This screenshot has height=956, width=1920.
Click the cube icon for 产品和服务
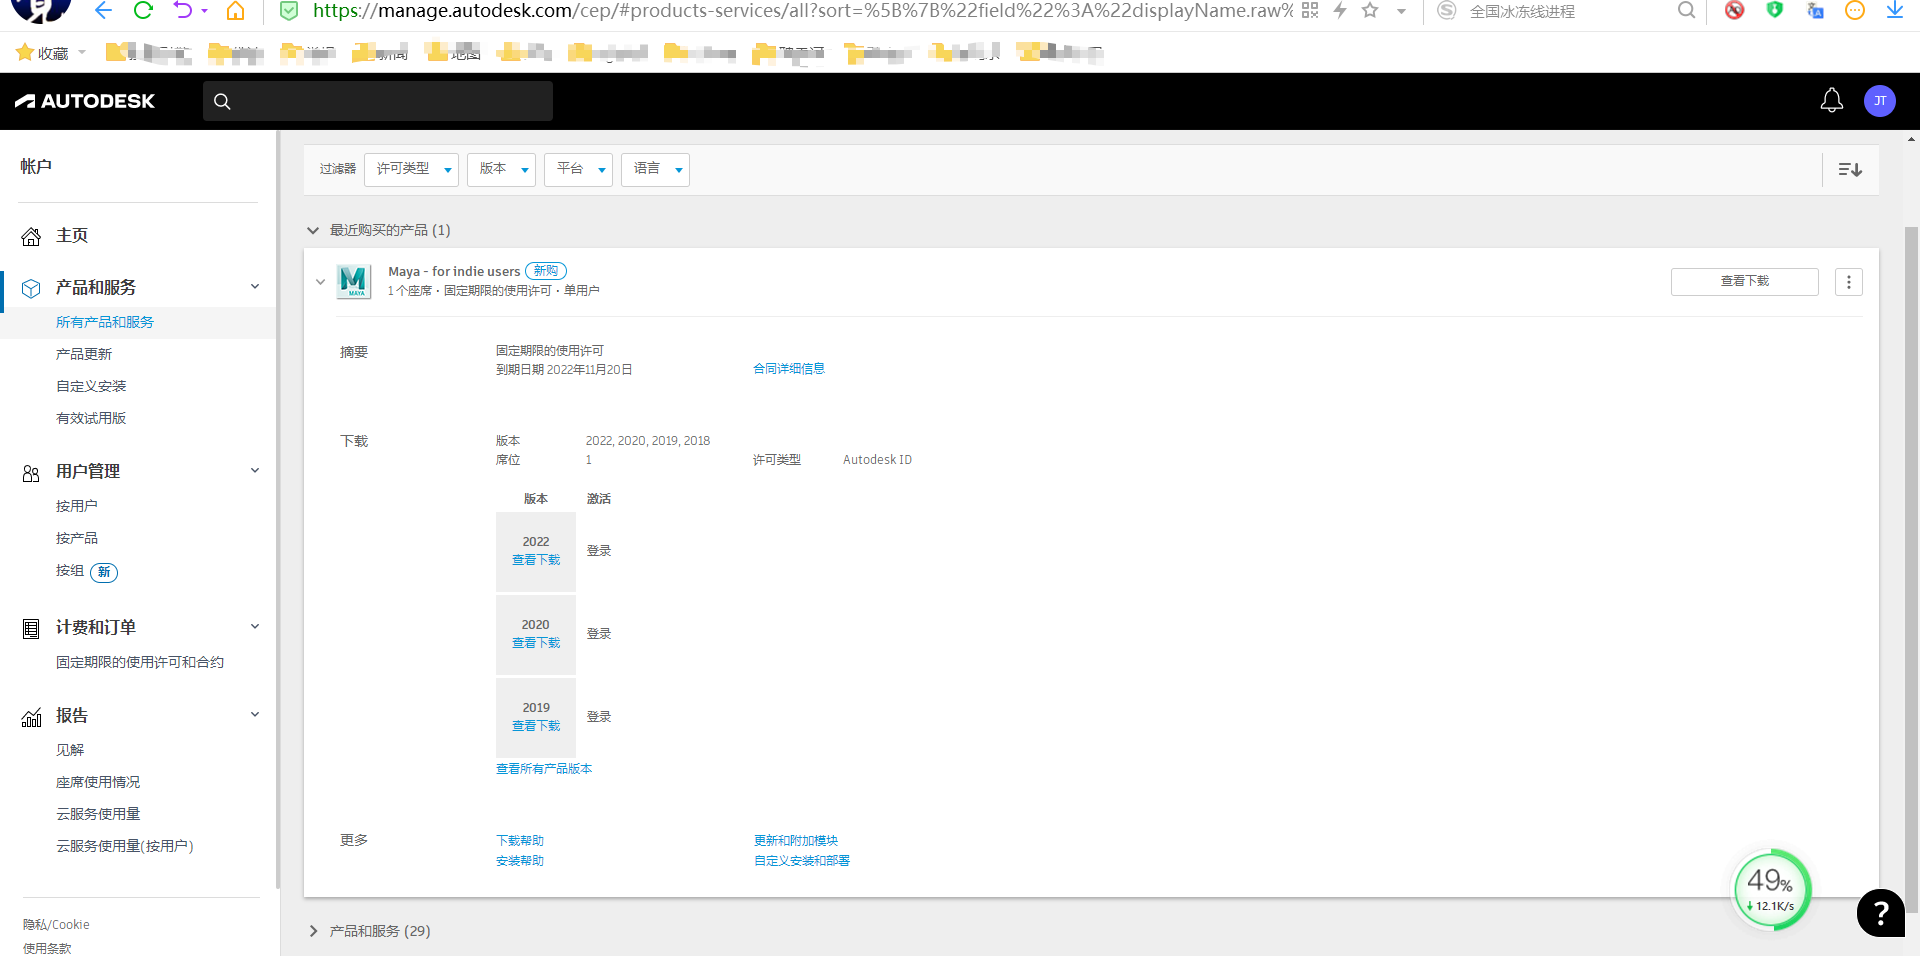[31, 288]
